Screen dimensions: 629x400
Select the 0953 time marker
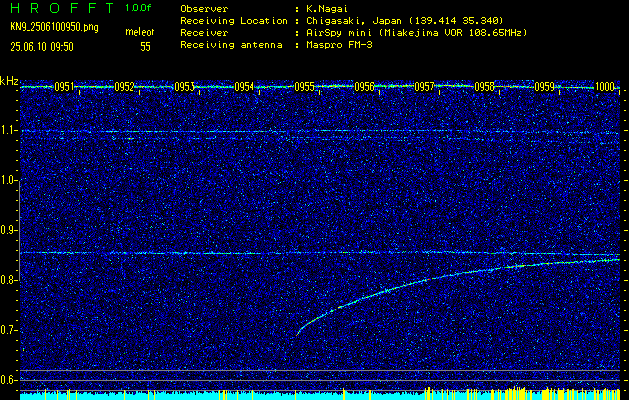(x=184, y=87)
